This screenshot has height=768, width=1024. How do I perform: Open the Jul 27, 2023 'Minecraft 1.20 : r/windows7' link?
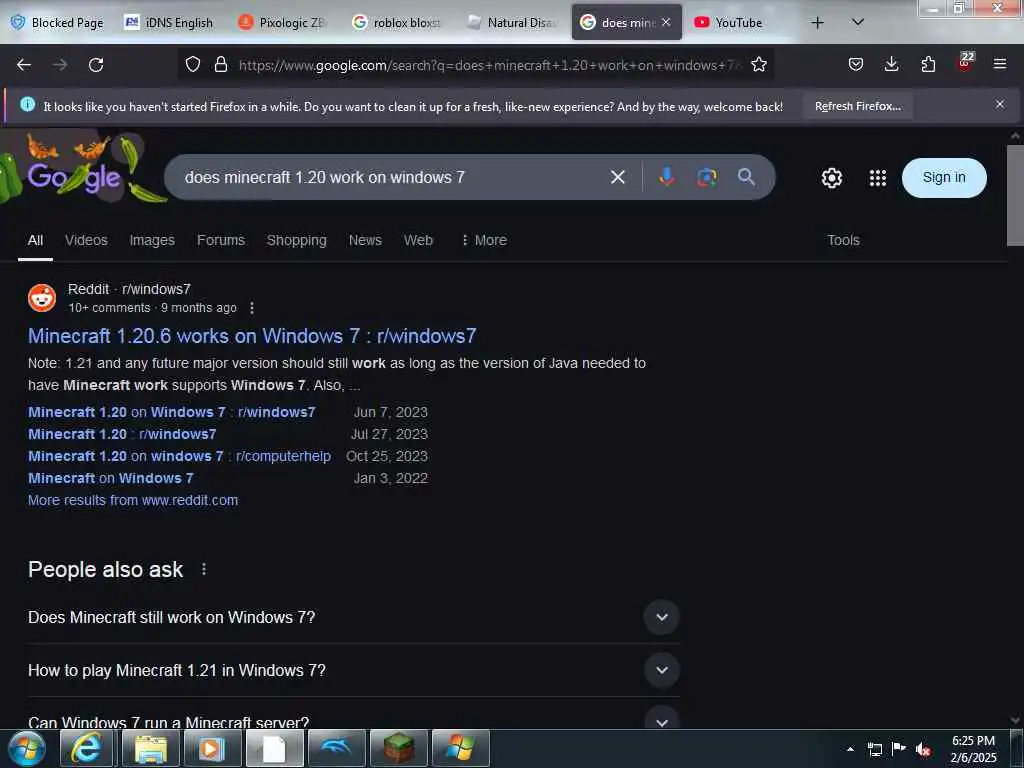(x=122, y=434)
